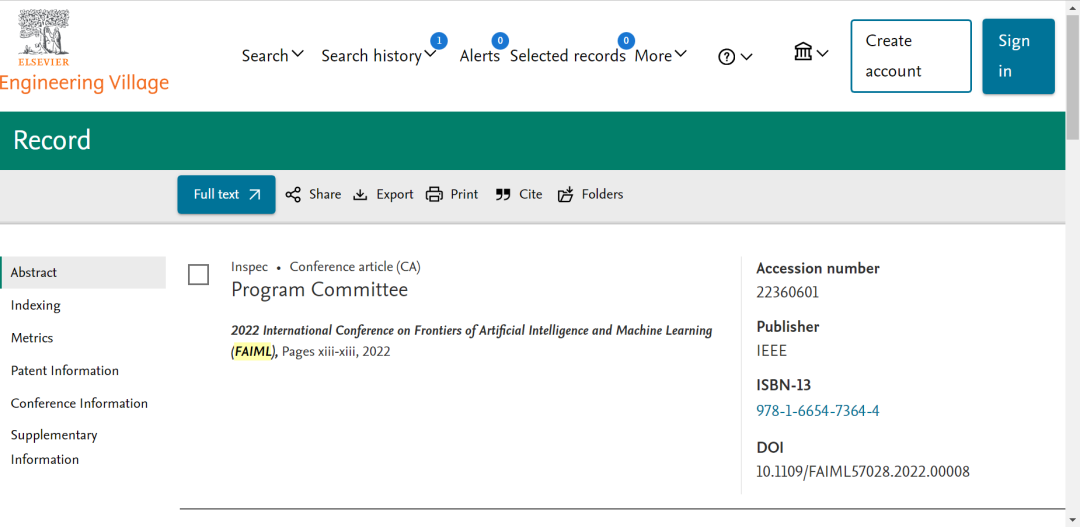Expand the Search history dropdown
1080x527 pixels.
point(379,56)
